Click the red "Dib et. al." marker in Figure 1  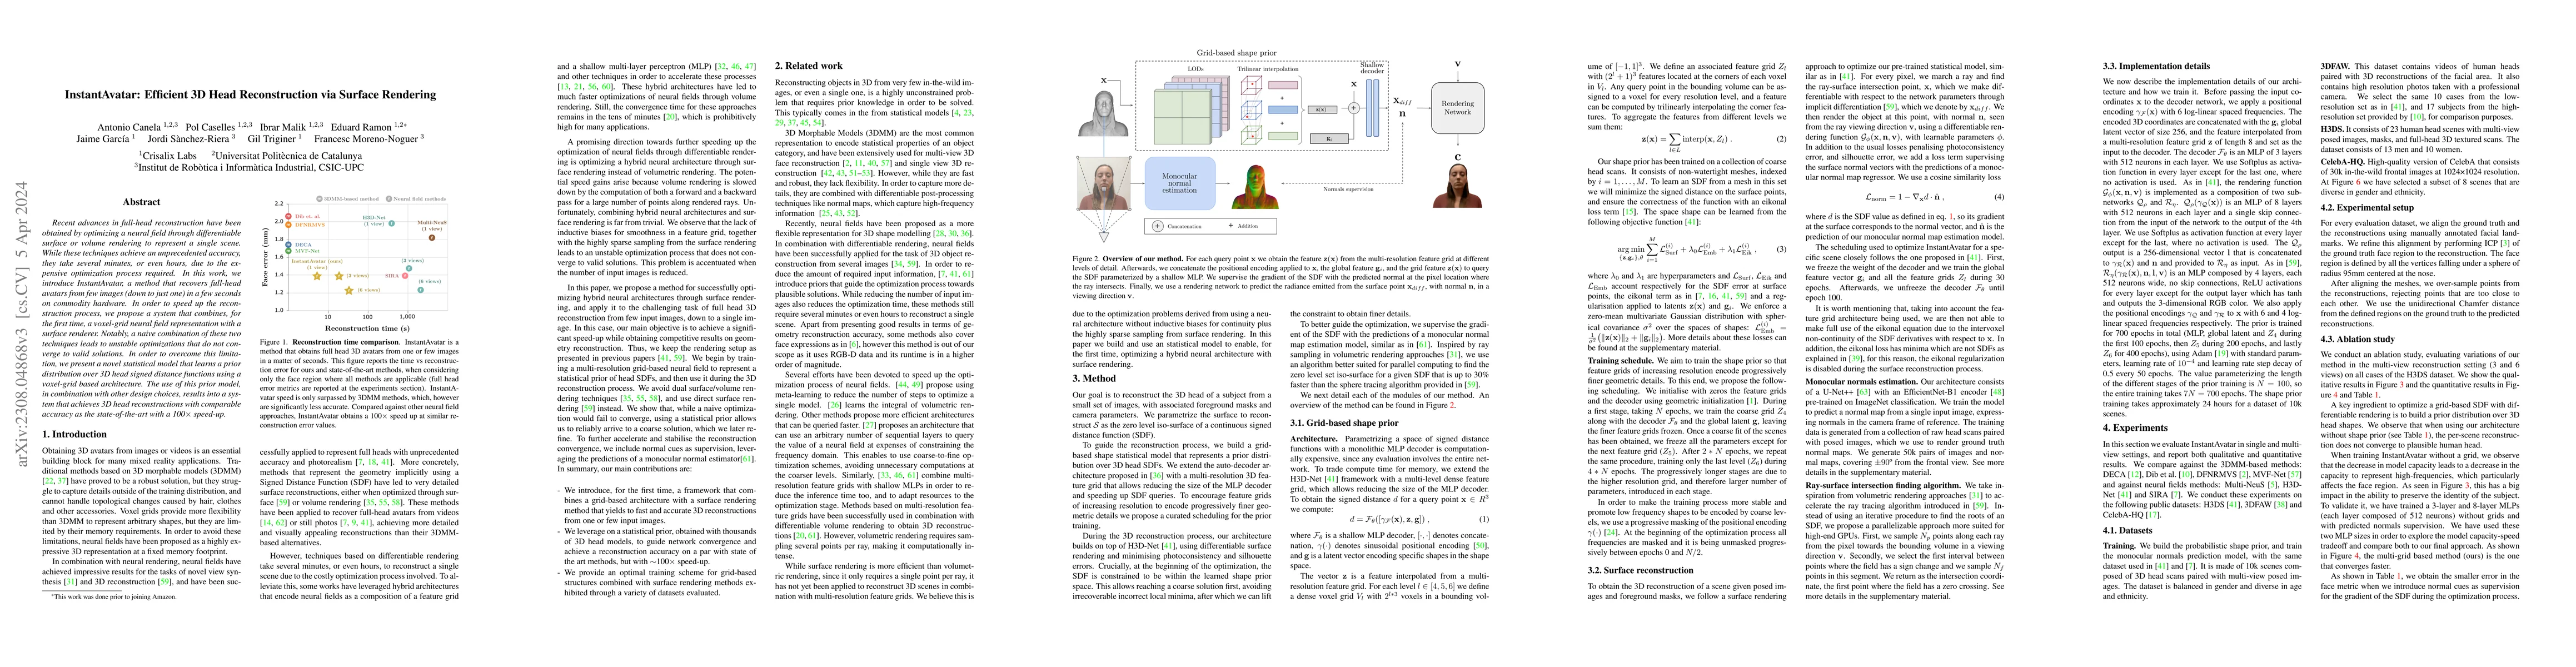coord(289,217)
